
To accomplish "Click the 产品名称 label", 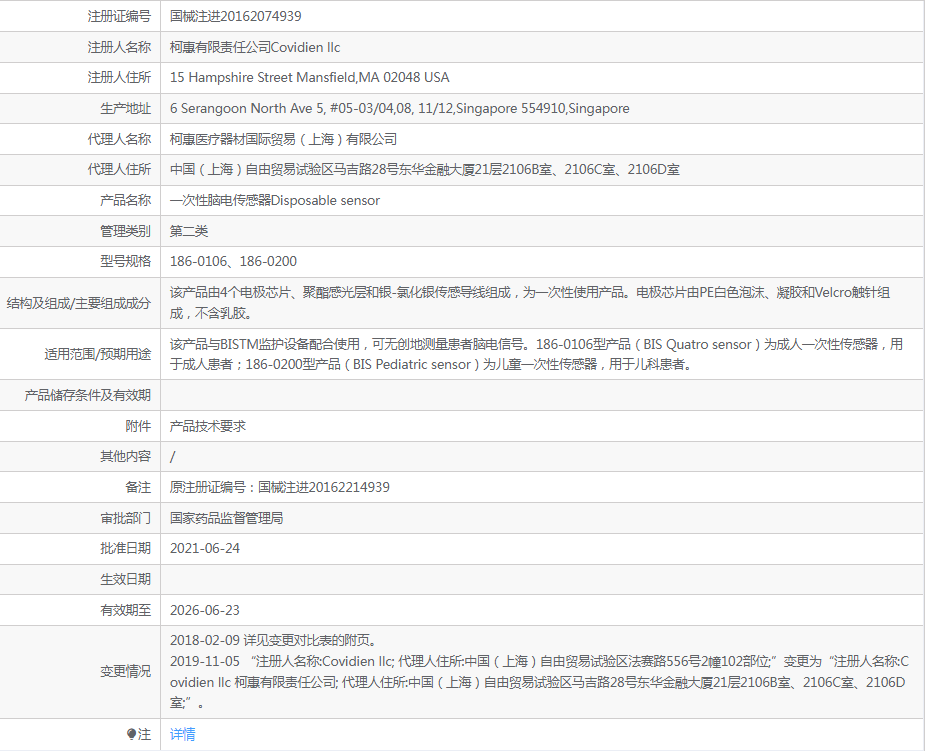I will (x=125, y=200).
